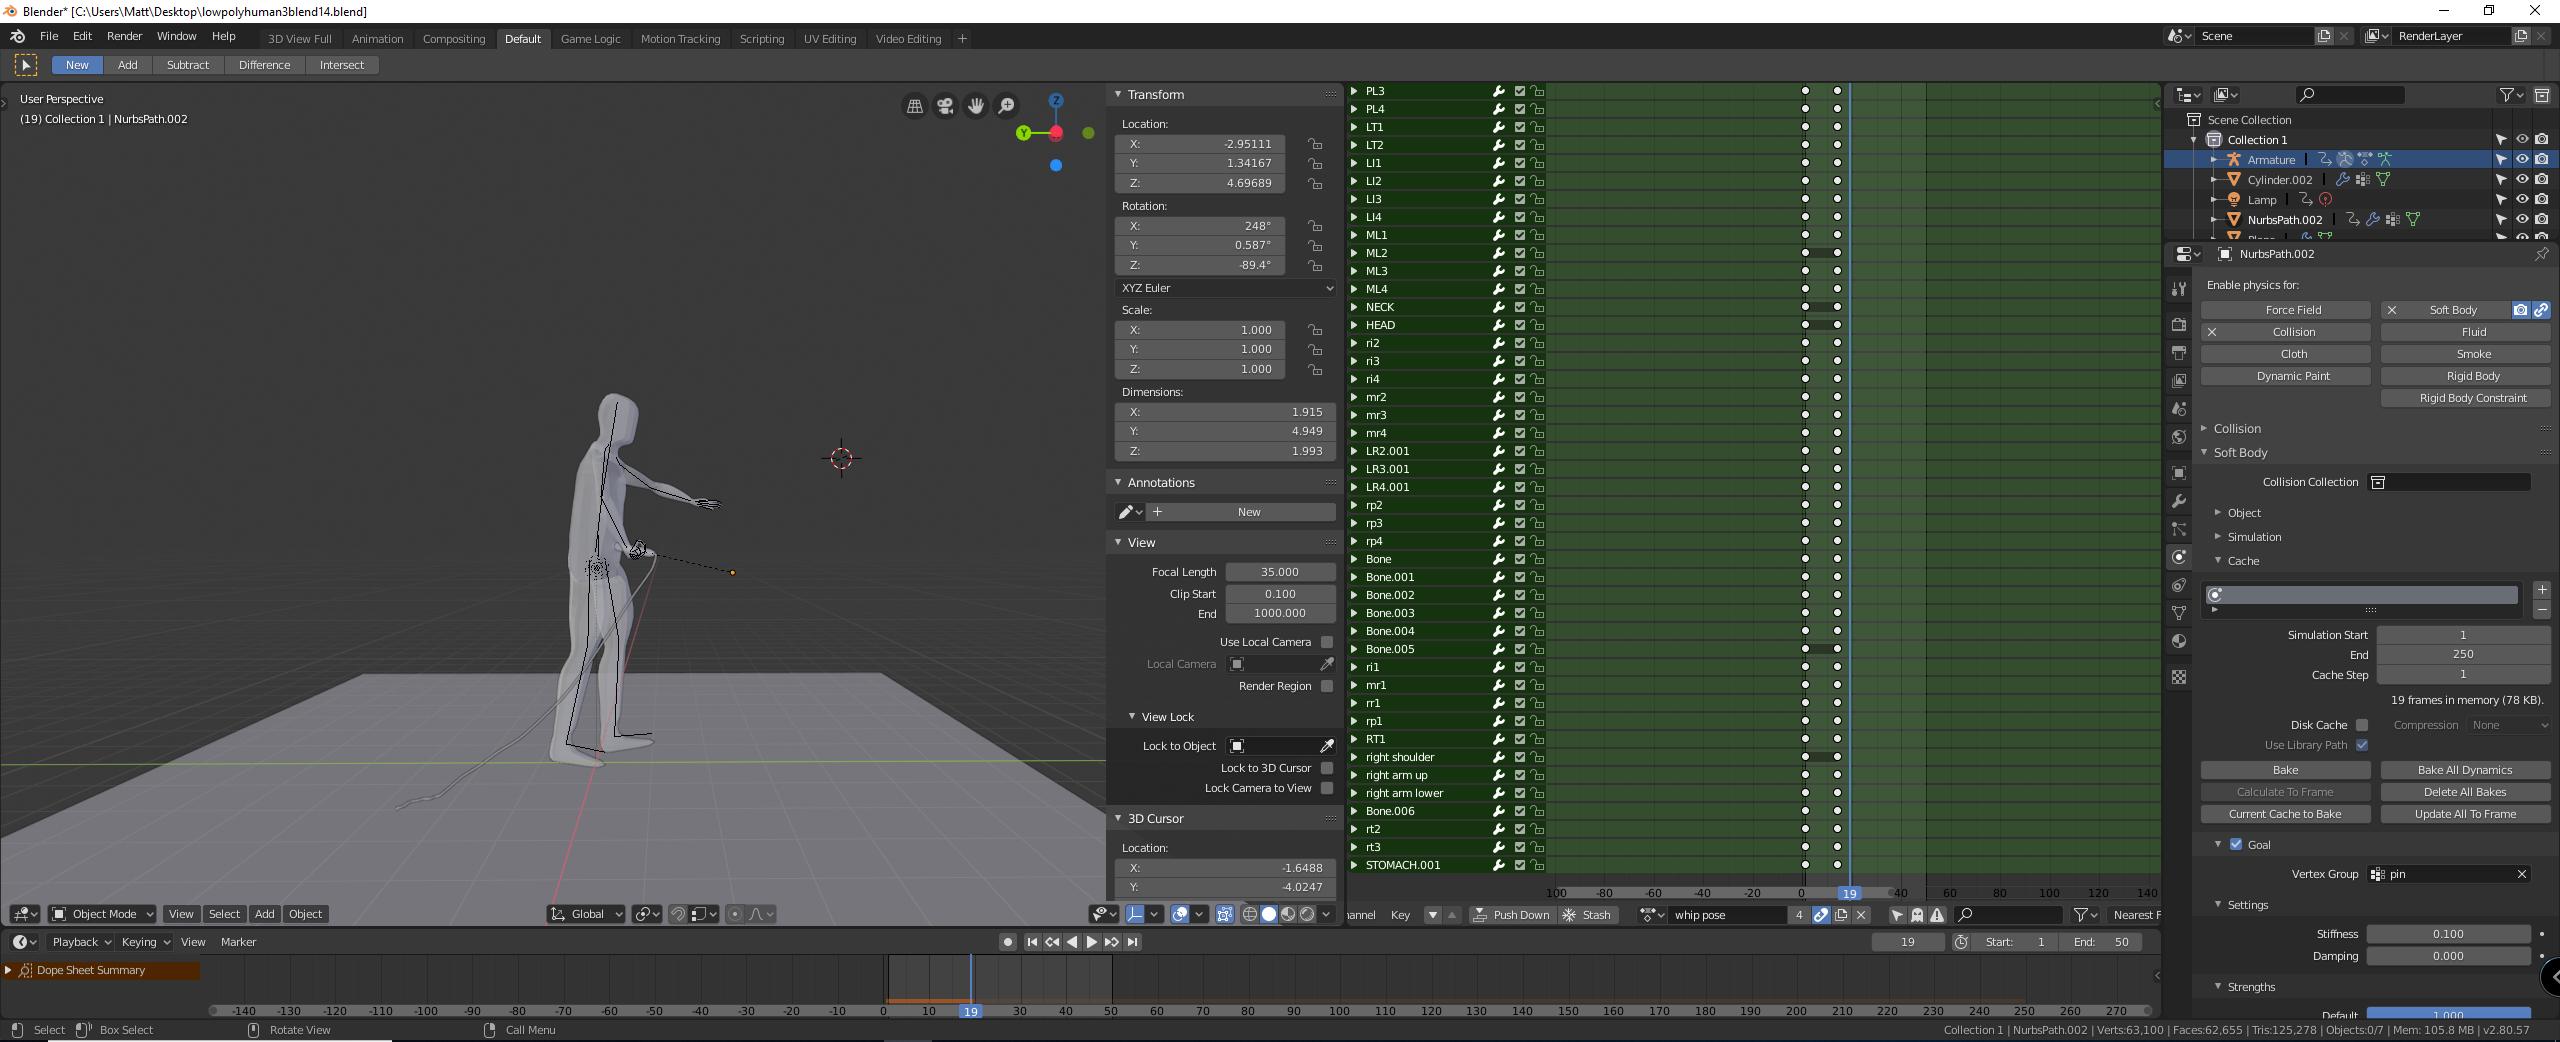Hide Armature in viewport via eye icon
The height and width of the screenshot is (1042, 2560).
[2522, 159]
